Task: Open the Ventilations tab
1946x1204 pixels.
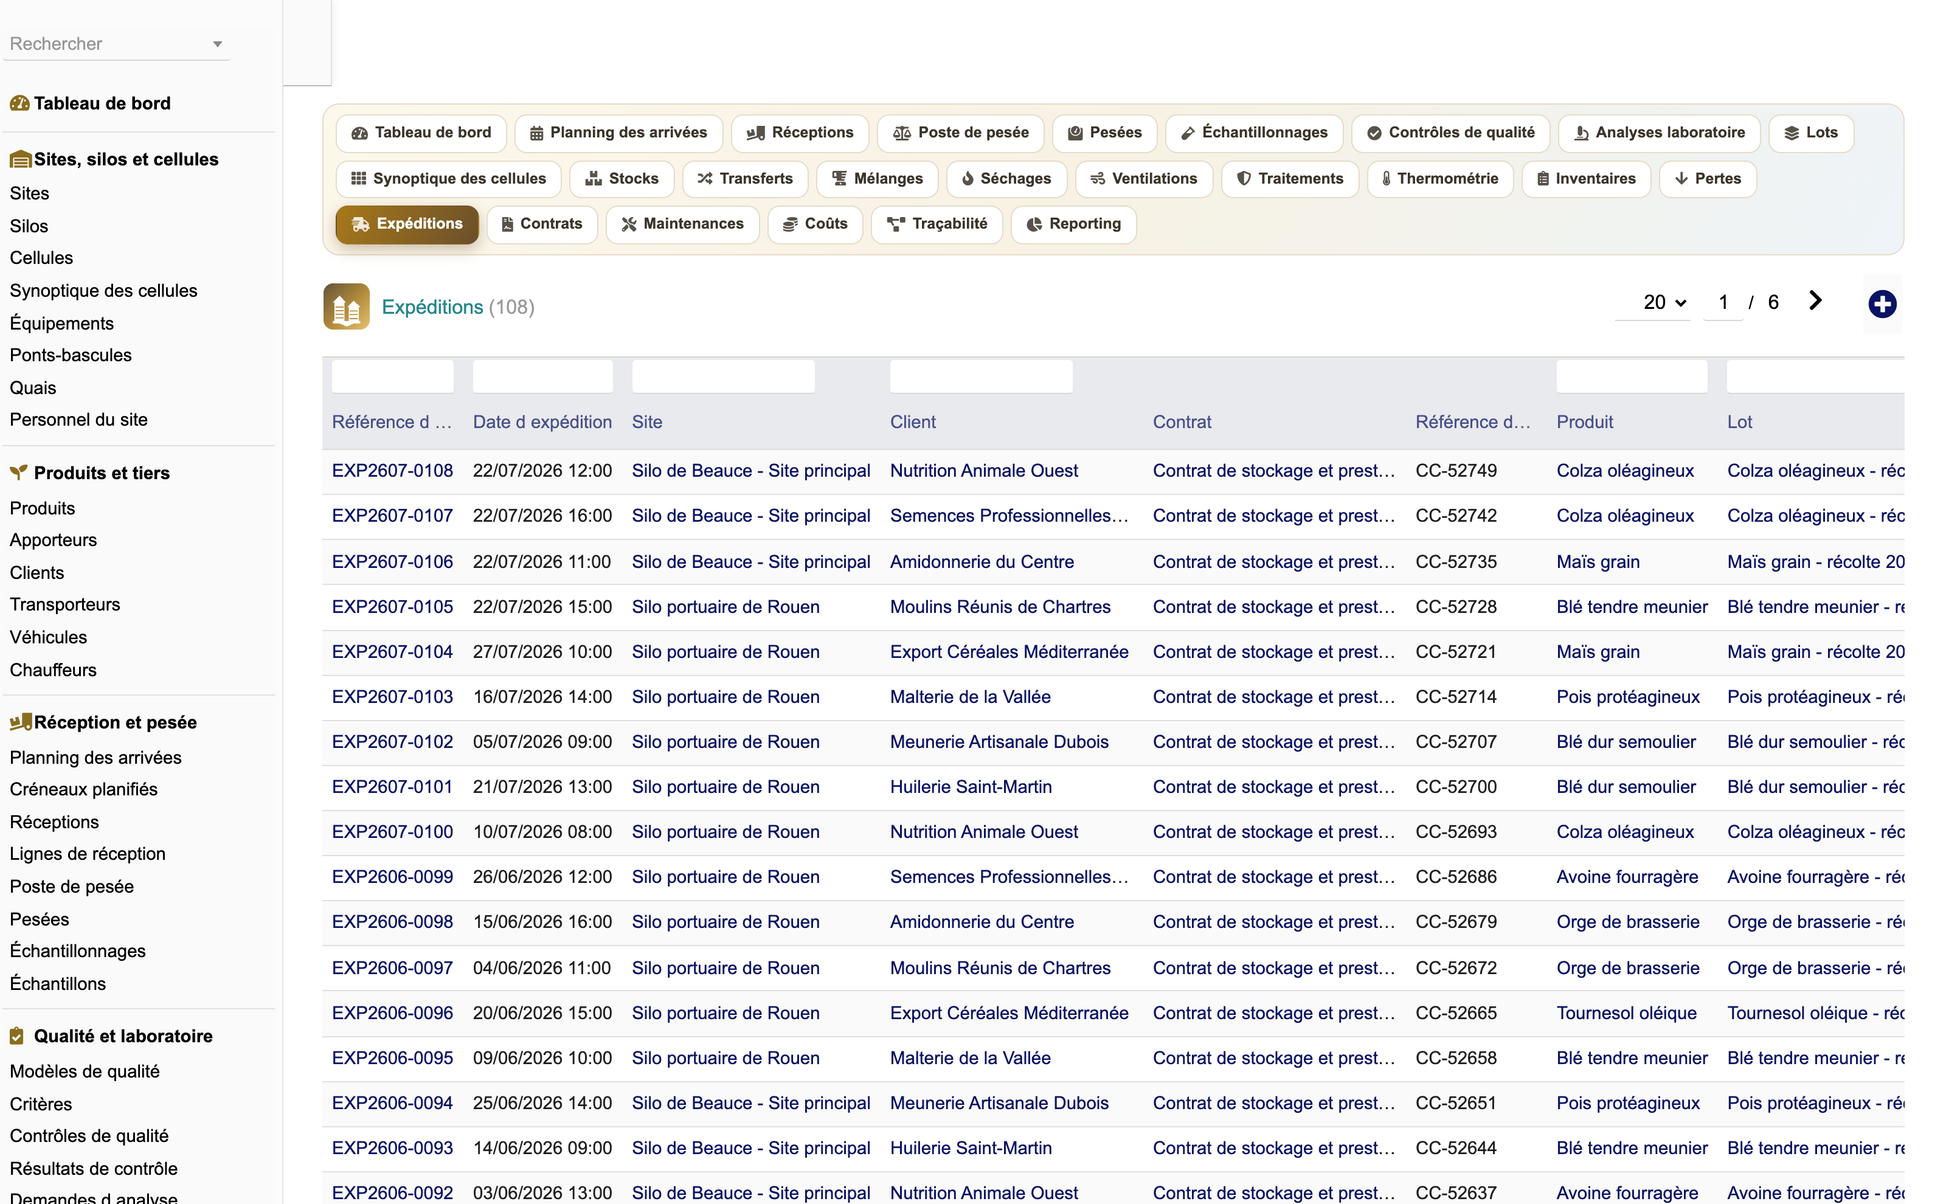Action: coord(1144,179)
